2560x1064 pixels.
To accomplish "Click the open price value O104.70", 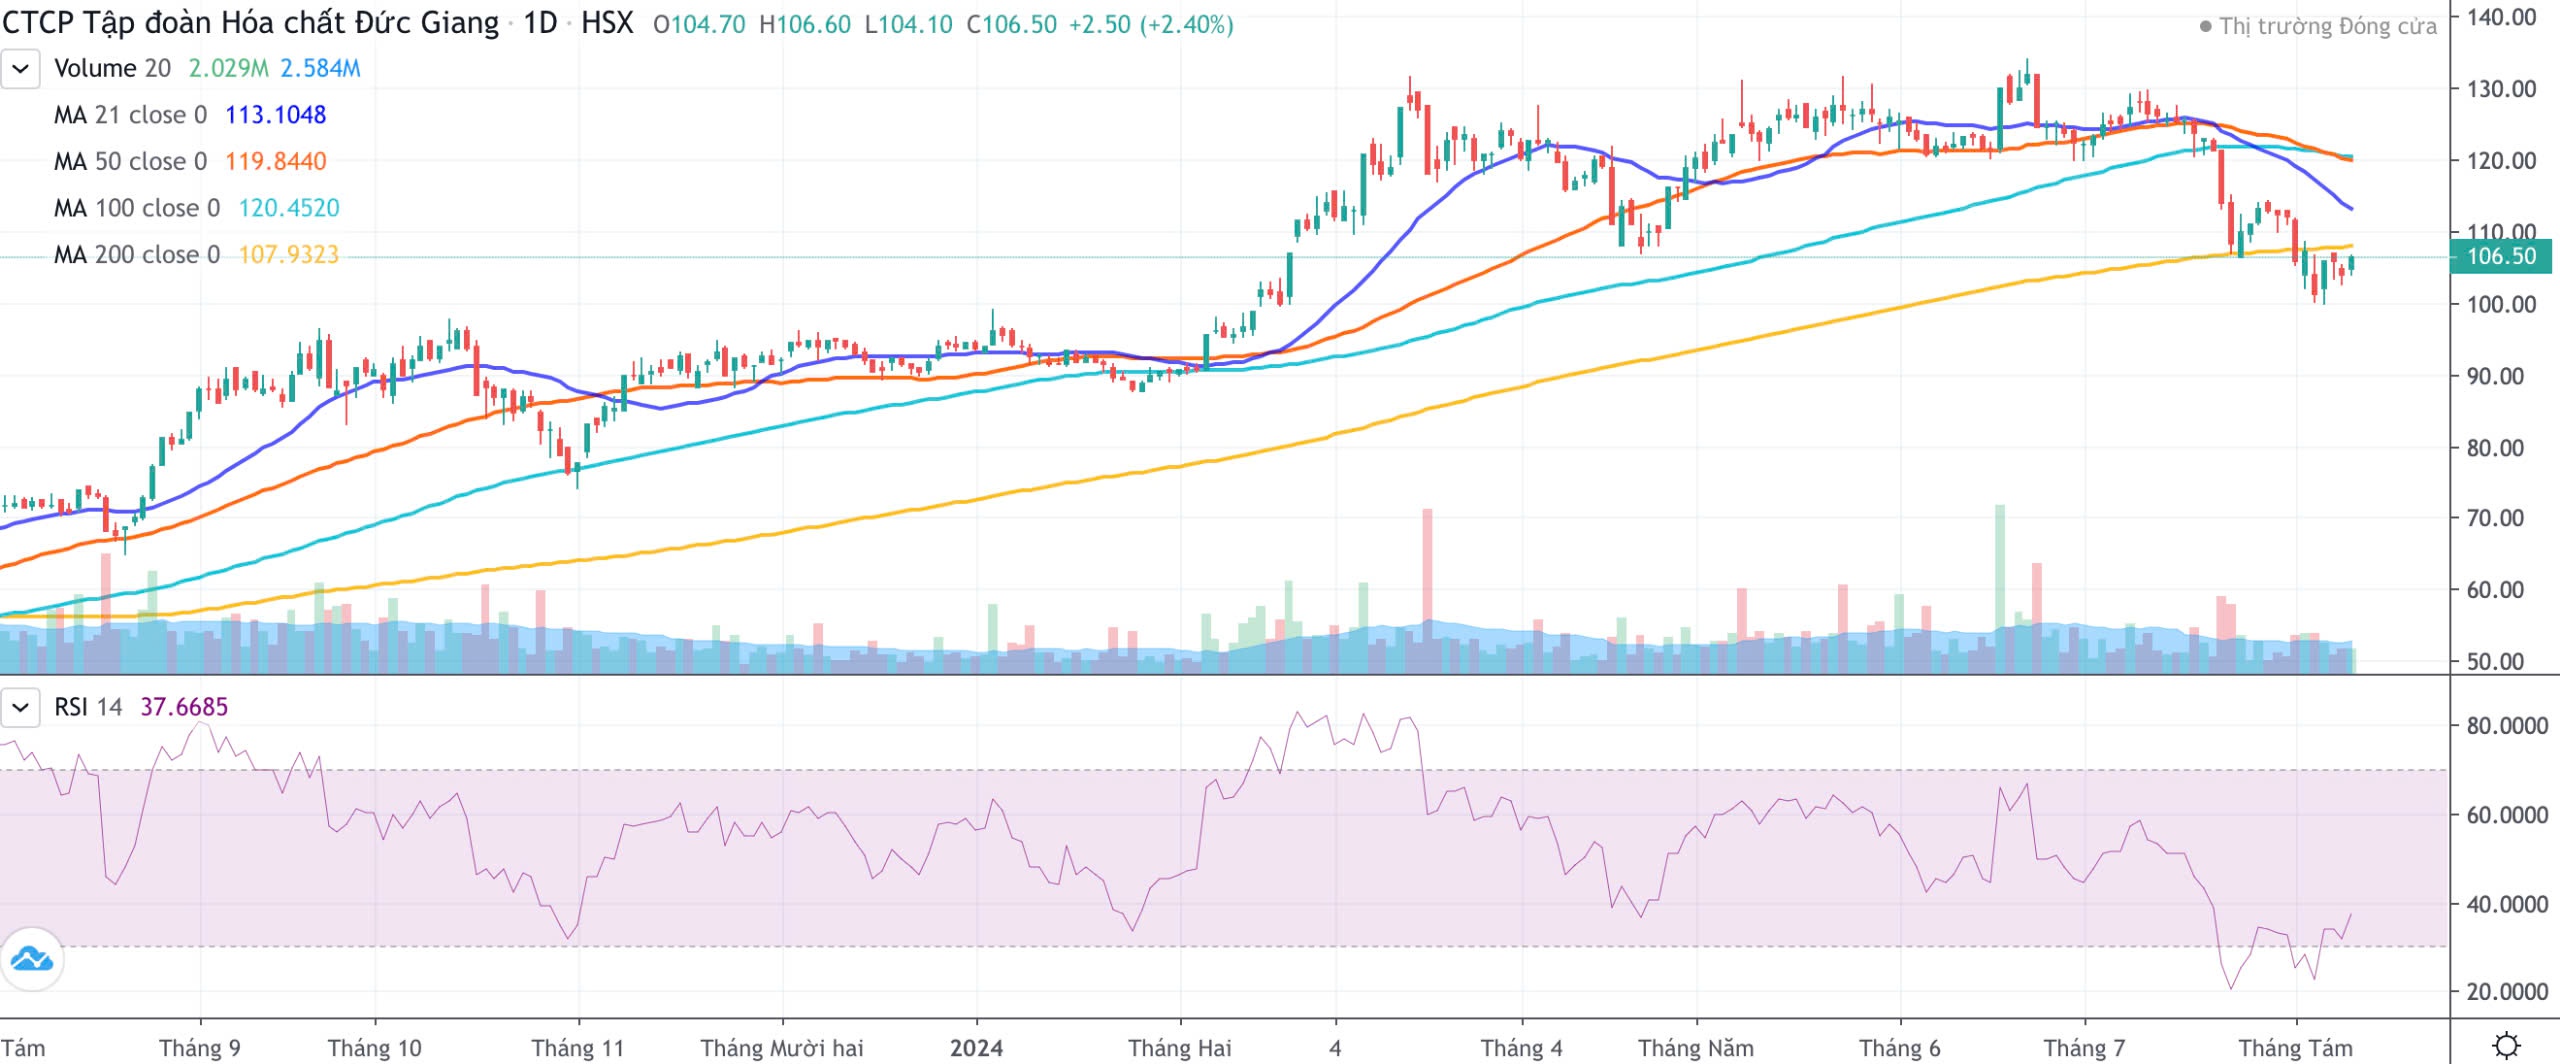I will coord(699,25).
